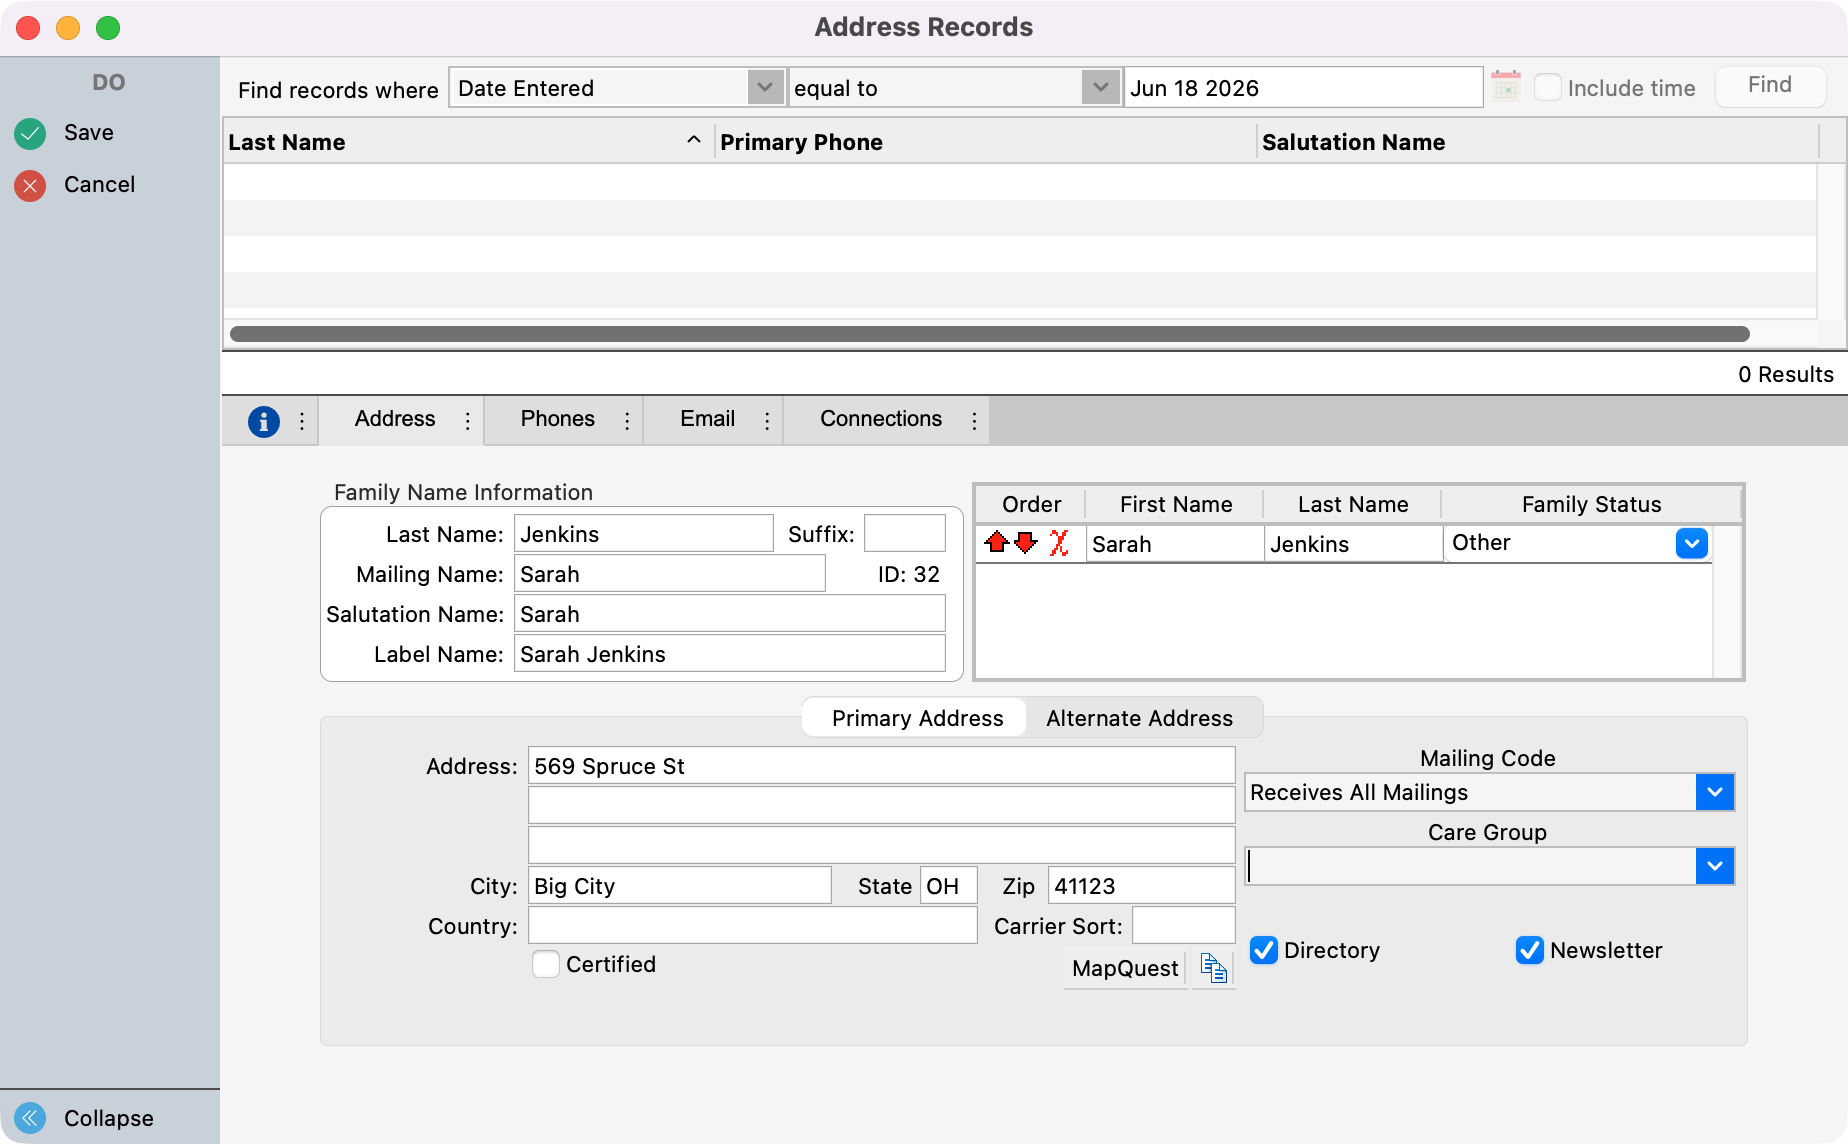Image resolution: width=1848 pixels, height=1144 pixels.
Task: Open the Date Entered field dropdown
Action: (x=765, y=87)
